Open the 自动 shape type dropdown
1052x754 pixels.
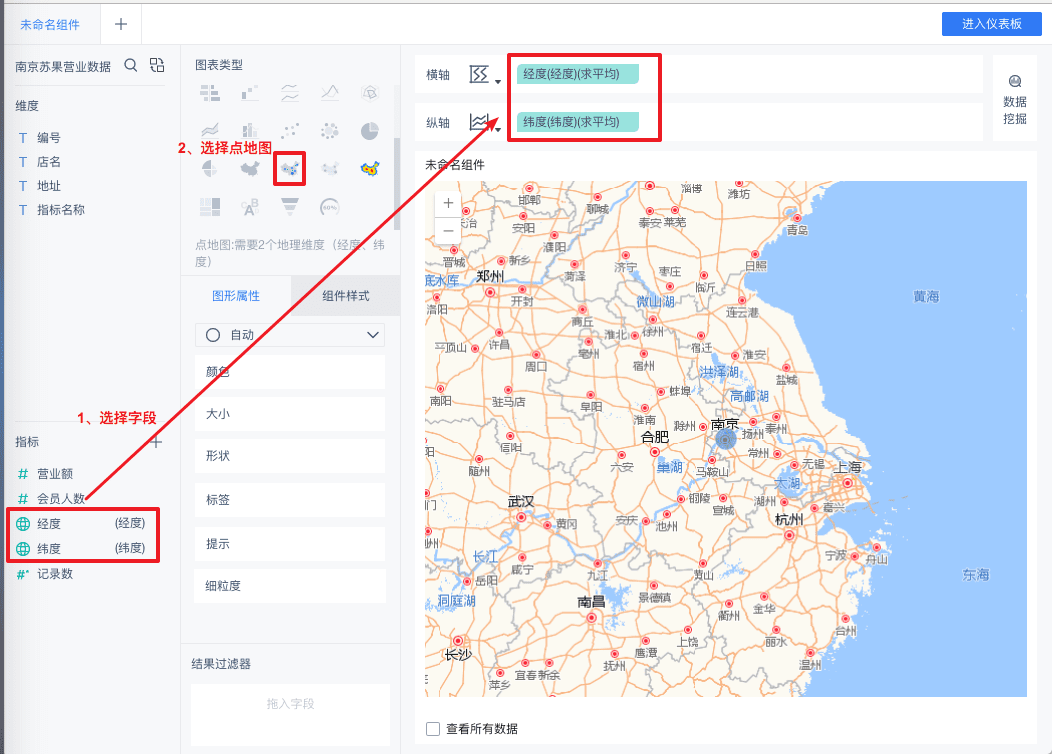290,335
